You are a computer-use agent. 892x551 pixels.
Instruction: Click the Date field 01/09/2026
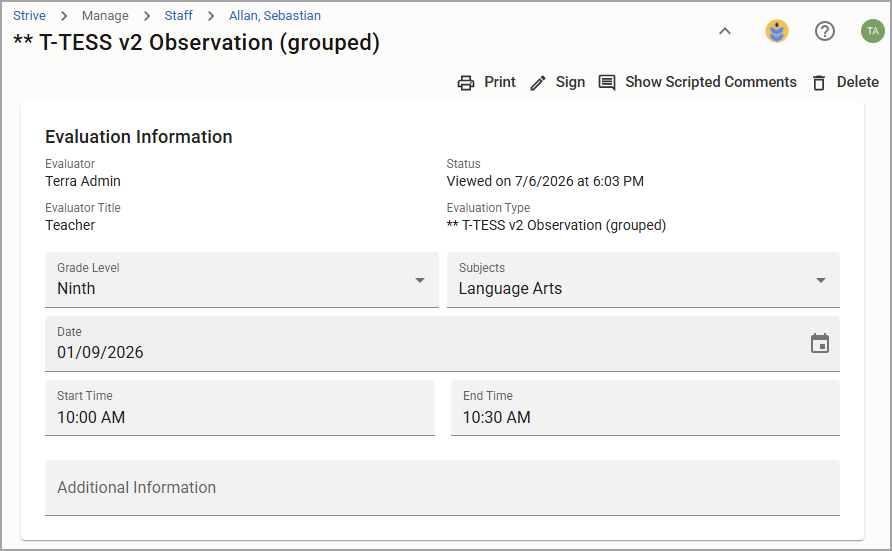click(442, 344)
